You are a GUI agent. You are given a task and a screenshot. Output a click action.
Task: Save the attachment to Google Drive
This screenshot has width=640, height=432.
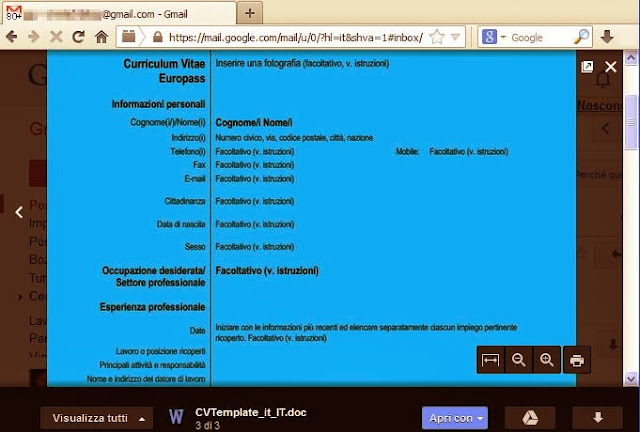[530, 417]
